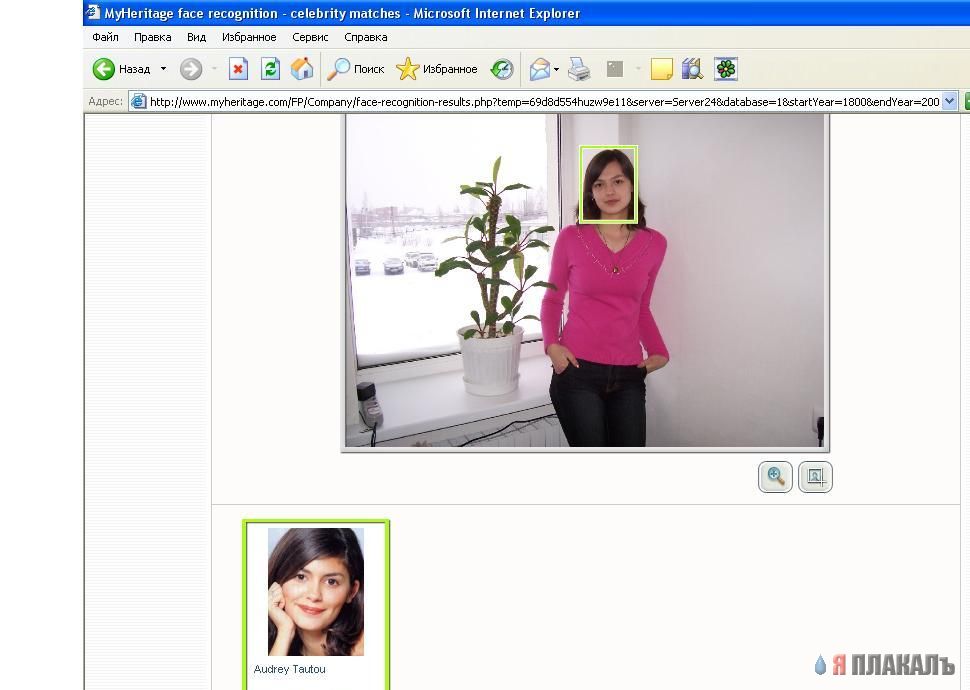
Task: Open the History clock icon
Action: point(502,69)
